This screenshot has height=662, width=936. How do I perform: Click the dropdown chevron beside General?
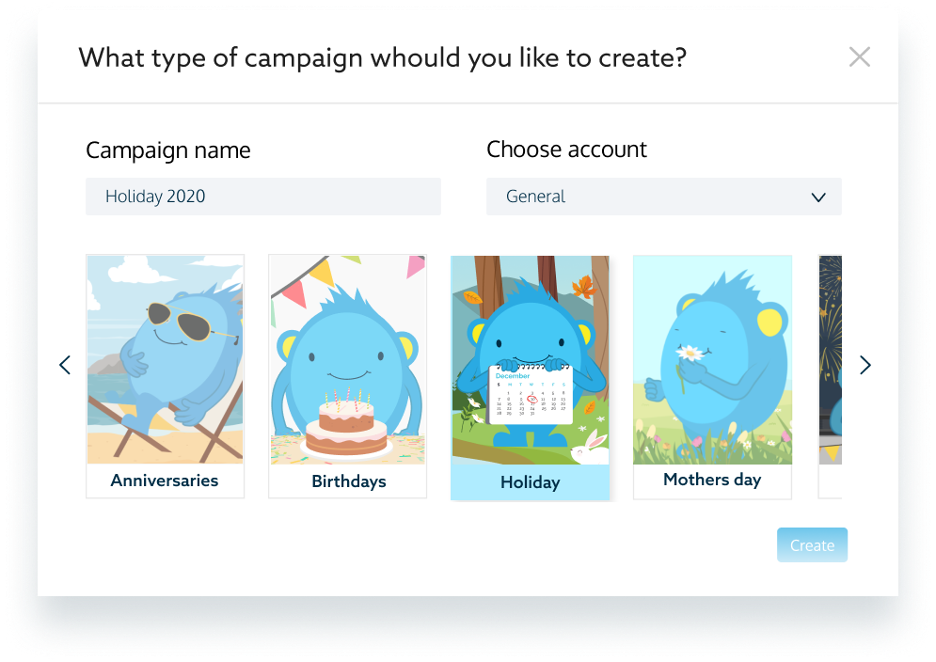pyautogui.click(x=818, y=197)
